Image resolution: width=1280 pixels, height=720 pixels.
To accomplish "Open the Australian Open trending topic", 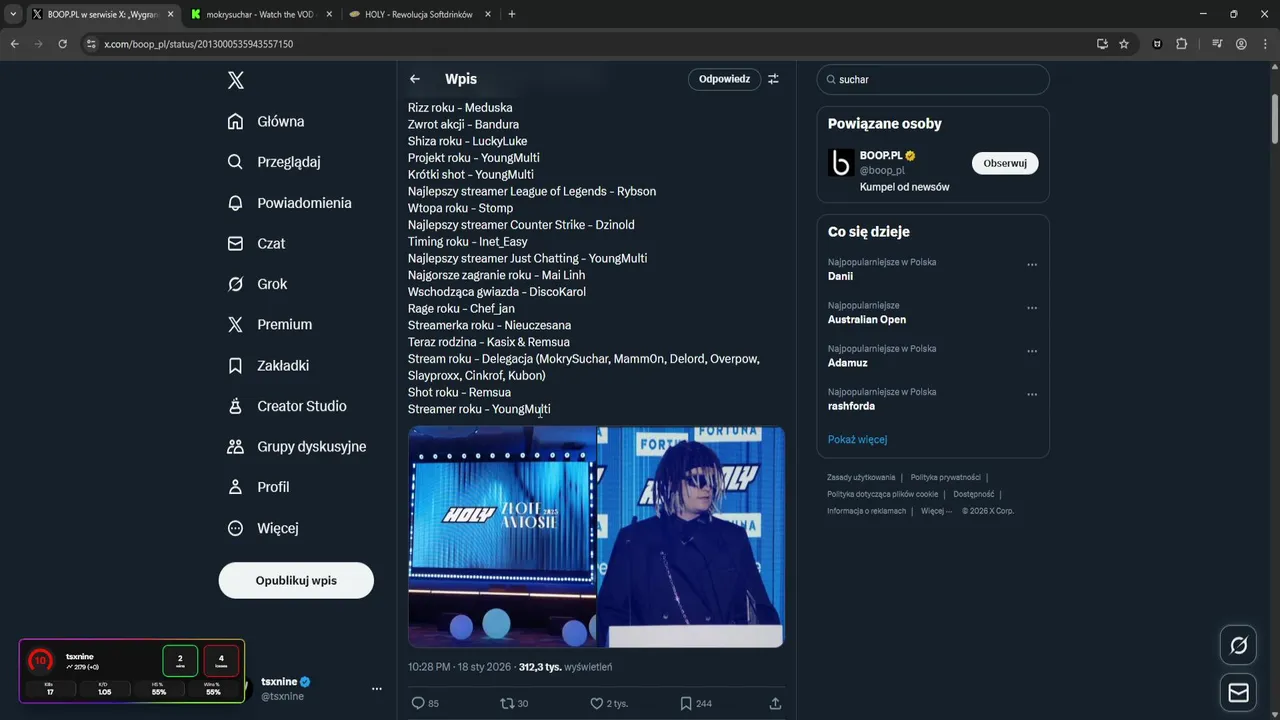I will (867, 320).
